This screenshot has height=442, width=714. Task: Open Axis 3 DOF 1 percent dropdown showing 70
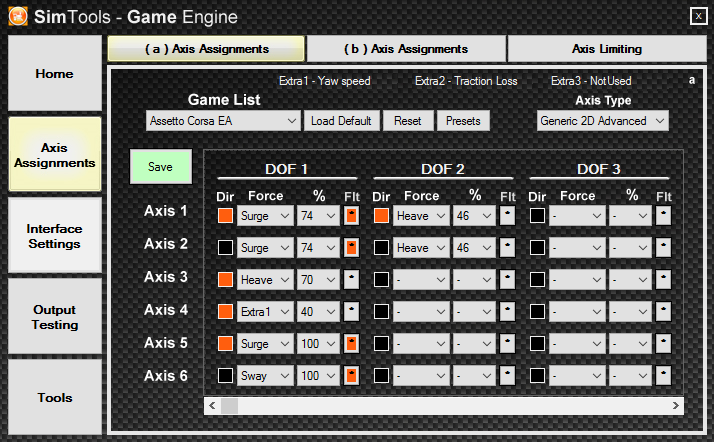tap(318, 279)
